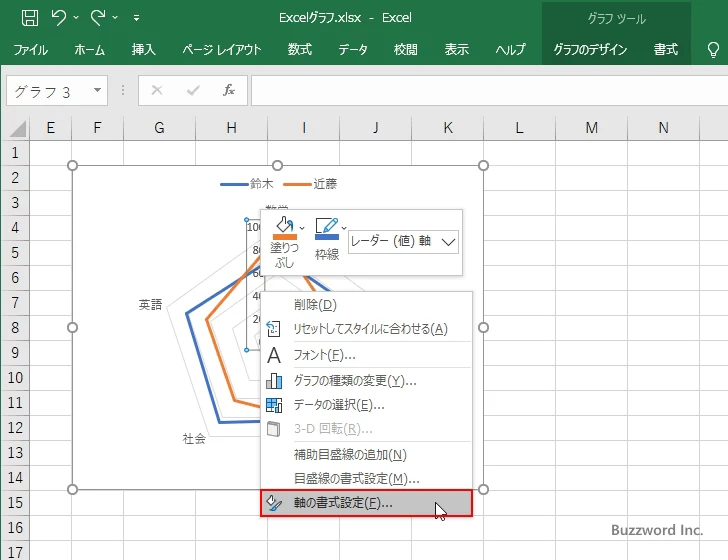Viewport: 728px width, 560px height.
Task: Open the Redo history dropdown arrow
Action: click(x=115, y=18)
